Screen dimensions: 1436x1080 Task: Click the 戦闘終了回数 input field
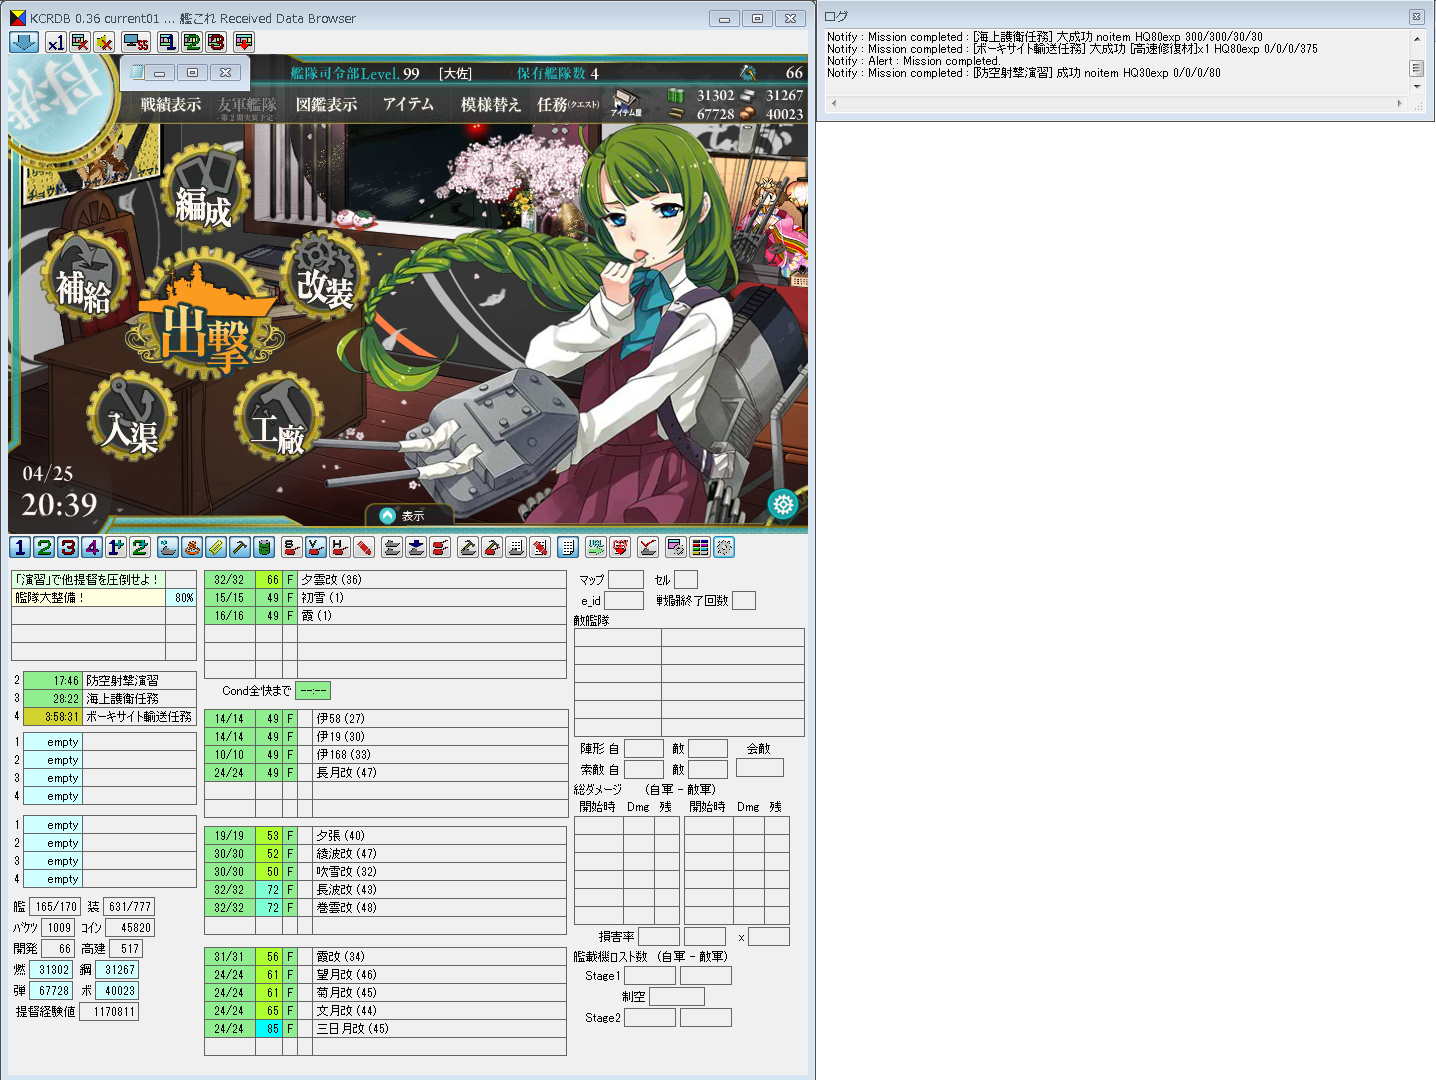click(744, 600)
